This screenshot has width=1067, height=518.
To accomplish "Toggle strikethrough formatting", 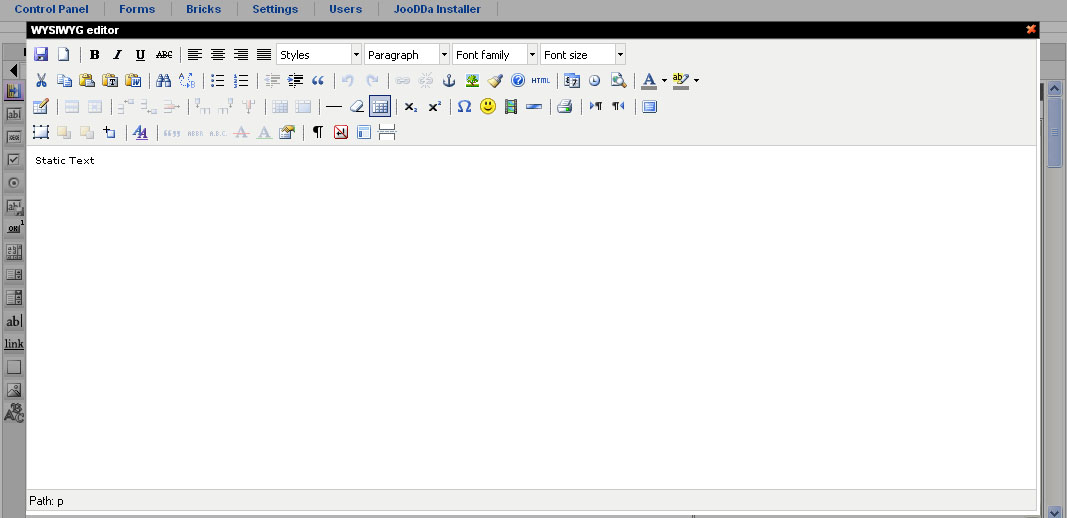I will [x=164, y=54].
